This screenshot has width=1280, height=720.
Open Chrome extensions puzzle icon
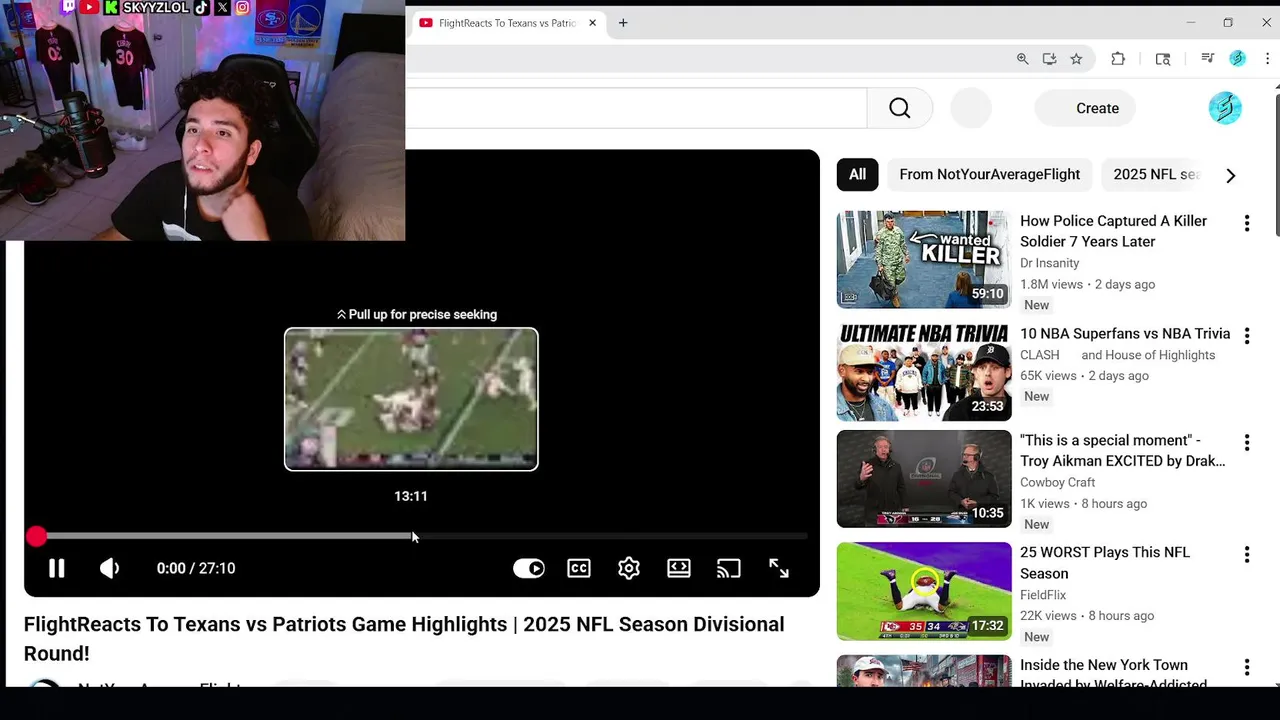click(1118, 59)
